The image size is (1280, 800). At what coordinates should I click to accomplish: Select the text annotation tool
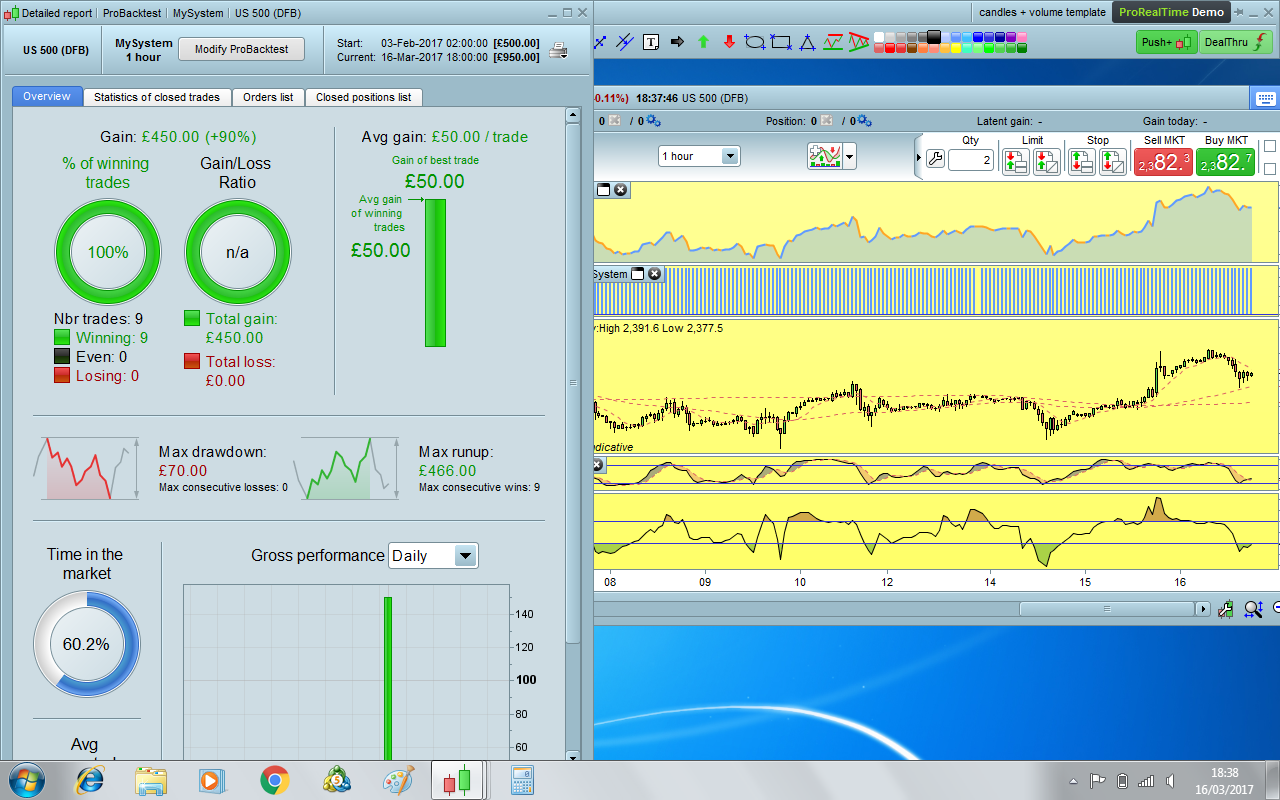[x=652, y=42]
